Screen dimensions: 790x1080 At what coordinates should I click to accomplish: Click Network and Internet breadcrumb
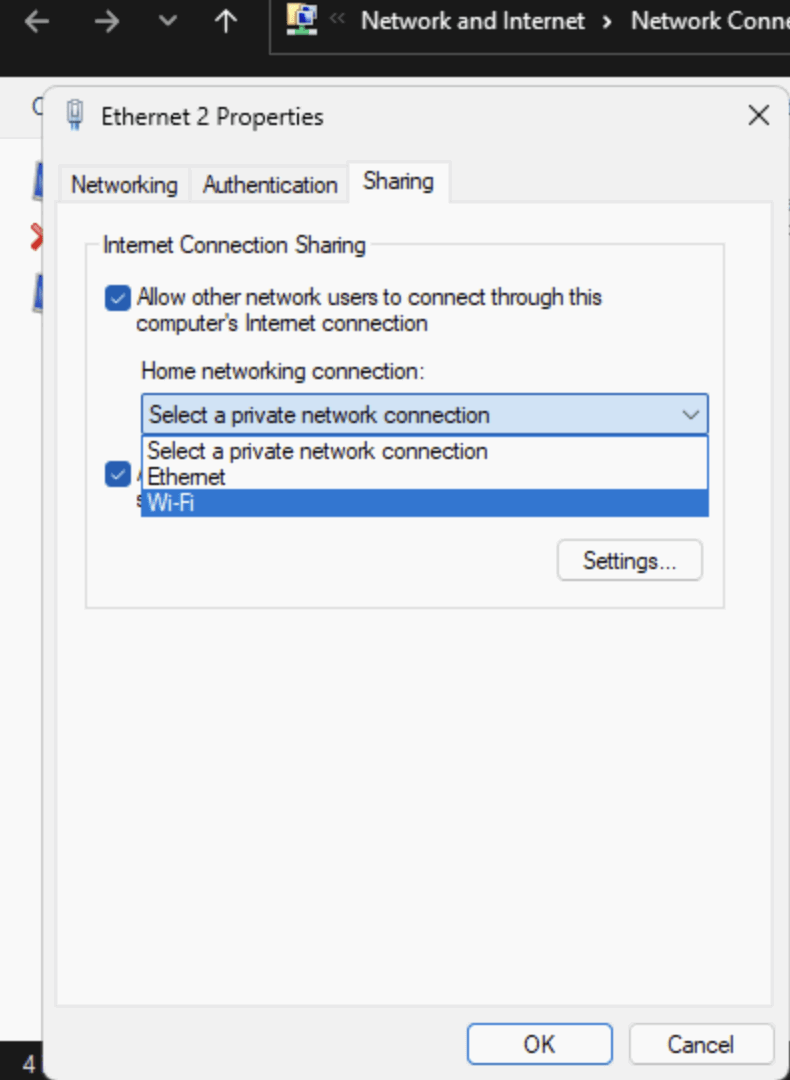473,21
